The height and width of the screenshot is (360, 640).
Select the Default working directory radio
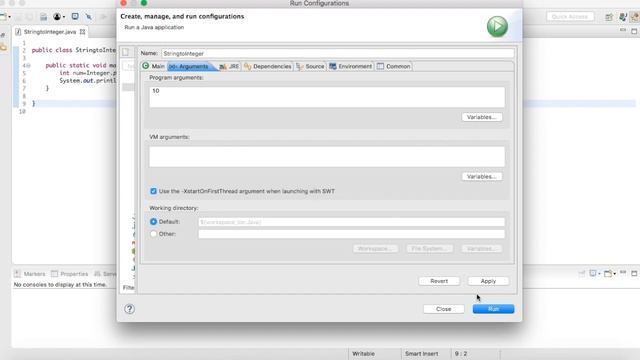tap(153, 222)
